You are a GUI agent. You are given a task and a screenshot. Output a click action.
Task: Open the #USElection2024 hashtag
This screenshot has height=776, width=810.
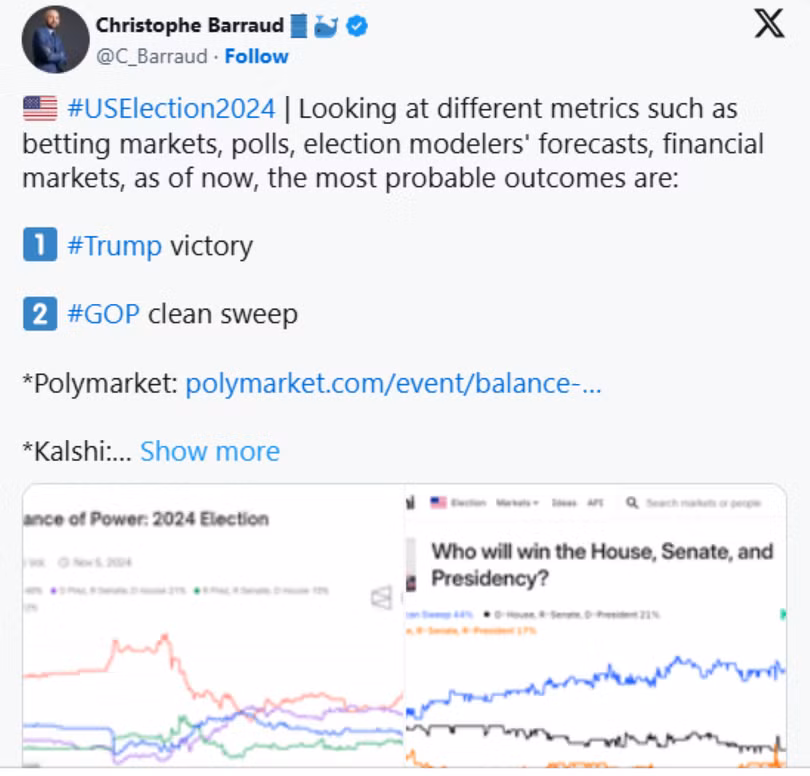tap(171, 108)
